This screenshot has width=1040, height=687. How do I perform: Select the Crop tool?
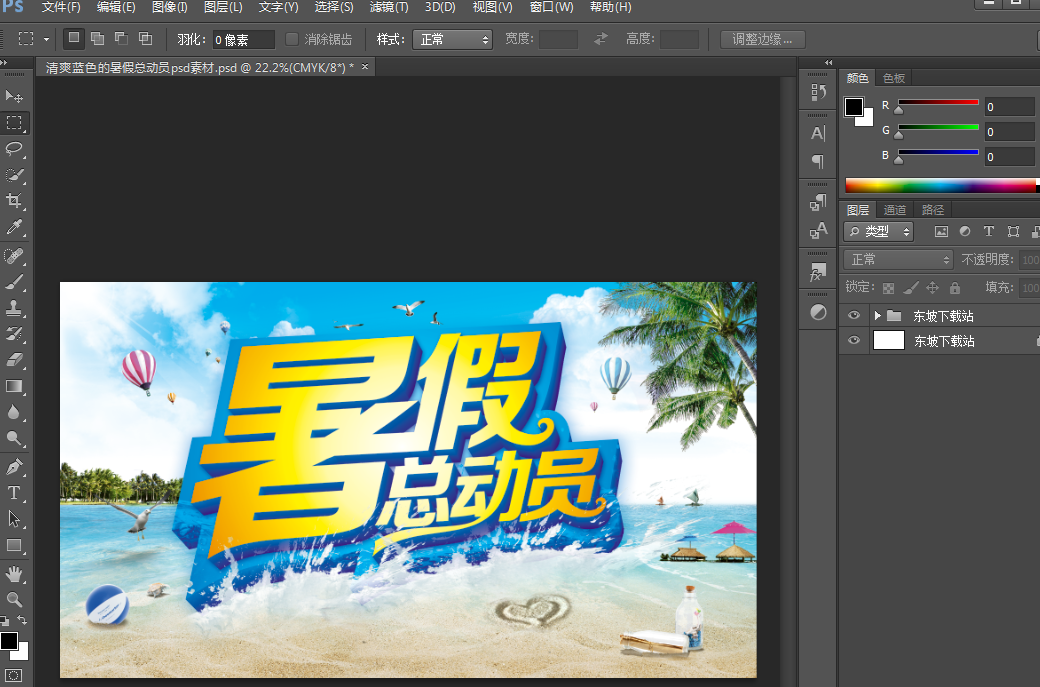(x=14, y=201)
